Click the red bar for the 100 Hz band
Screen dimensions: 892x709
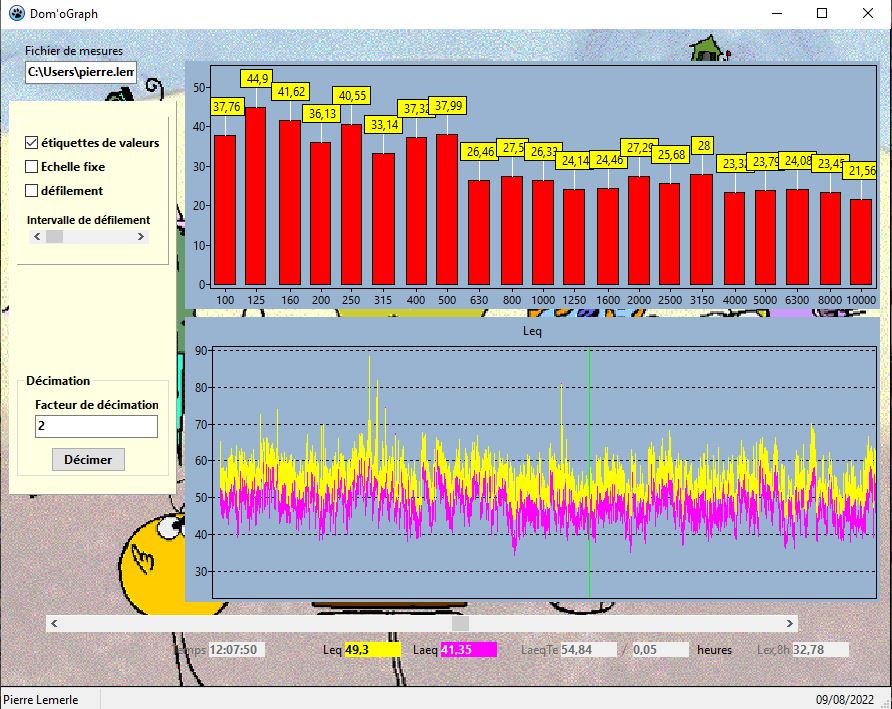tap(226, 210)
